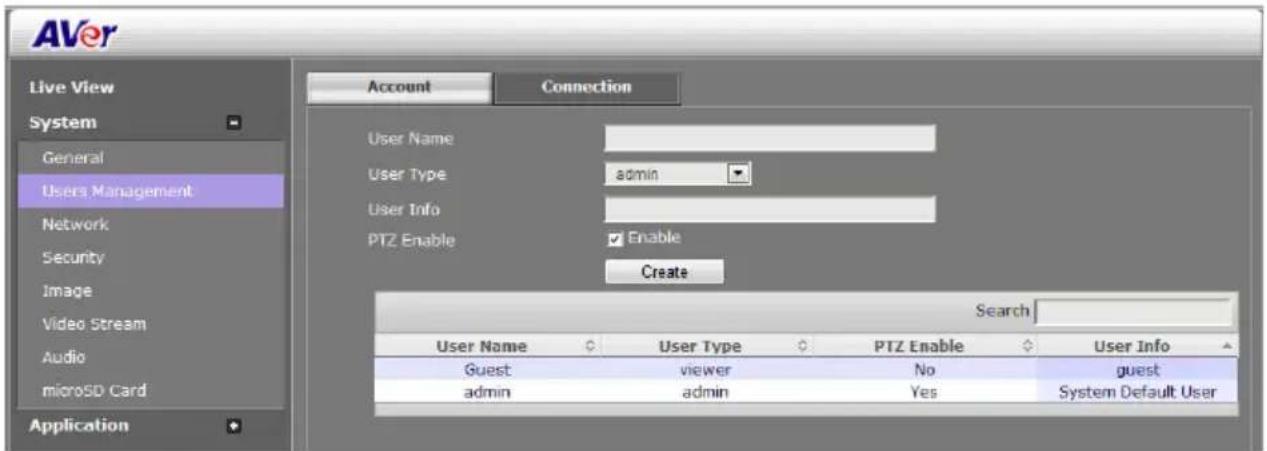The height and width of the screenshot is (451, 1267).
Task: Open the User Type dropdown
Action: coord(678,174)
